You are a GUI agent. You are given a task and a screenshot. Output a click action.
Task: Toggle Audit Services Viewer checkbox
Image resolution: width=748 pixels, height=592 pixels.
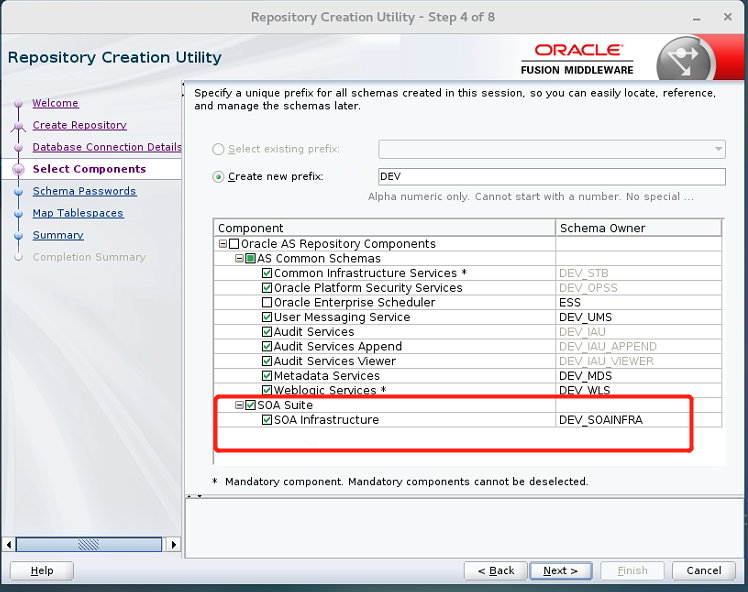click(x=267, y=361)
